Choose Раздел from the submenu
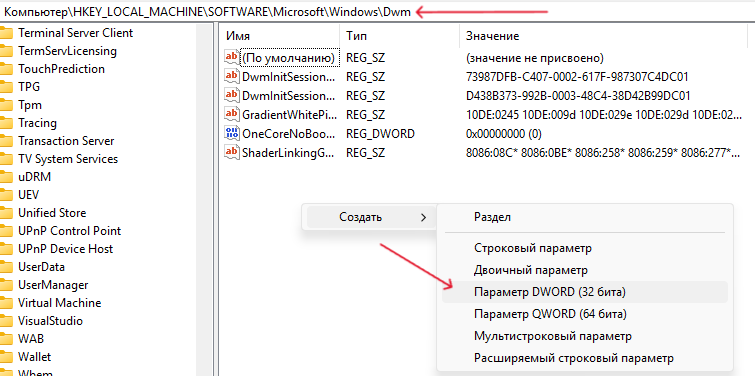The width and height of the screenshot is (755, 376). coord(585,217)
